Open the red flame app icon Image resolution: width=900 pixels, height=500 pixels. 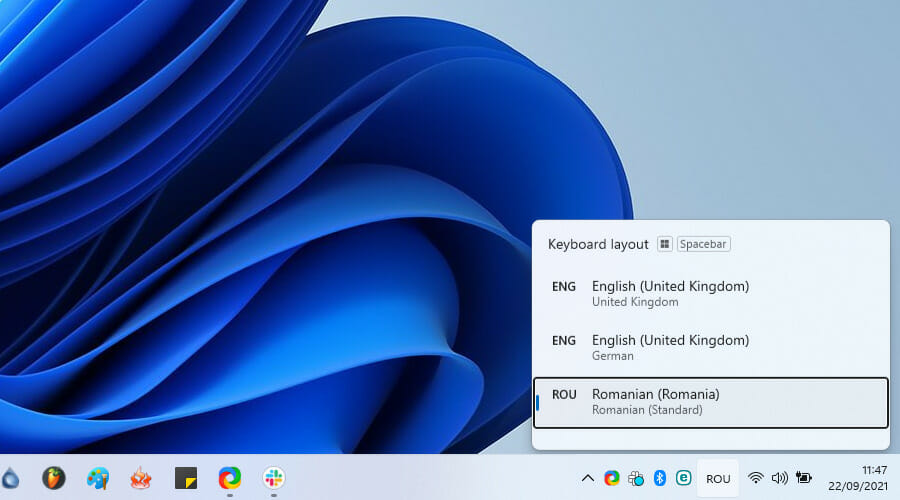tap(141, 478)
